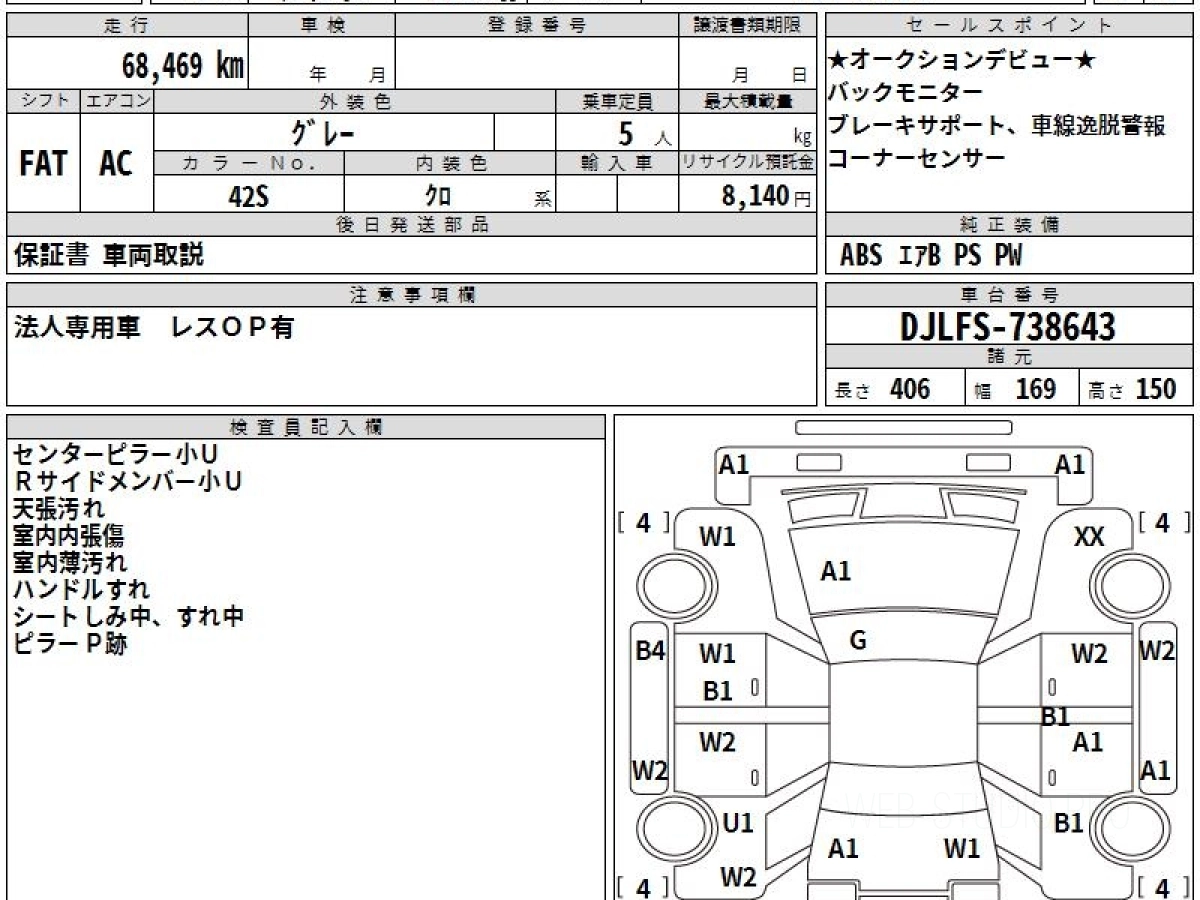Select the 走行 column header

click(127, 26)
